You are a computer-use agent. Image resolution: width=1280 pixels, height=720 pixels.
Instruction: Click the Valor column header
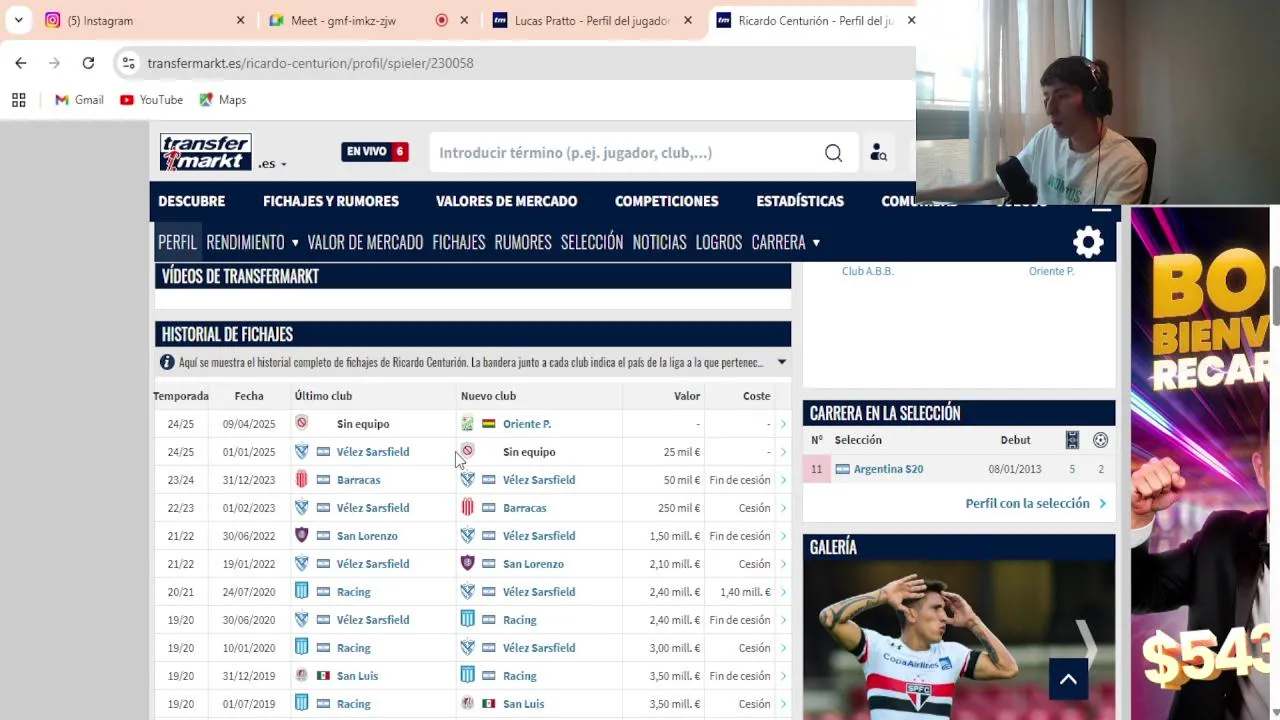pos(686,396)
